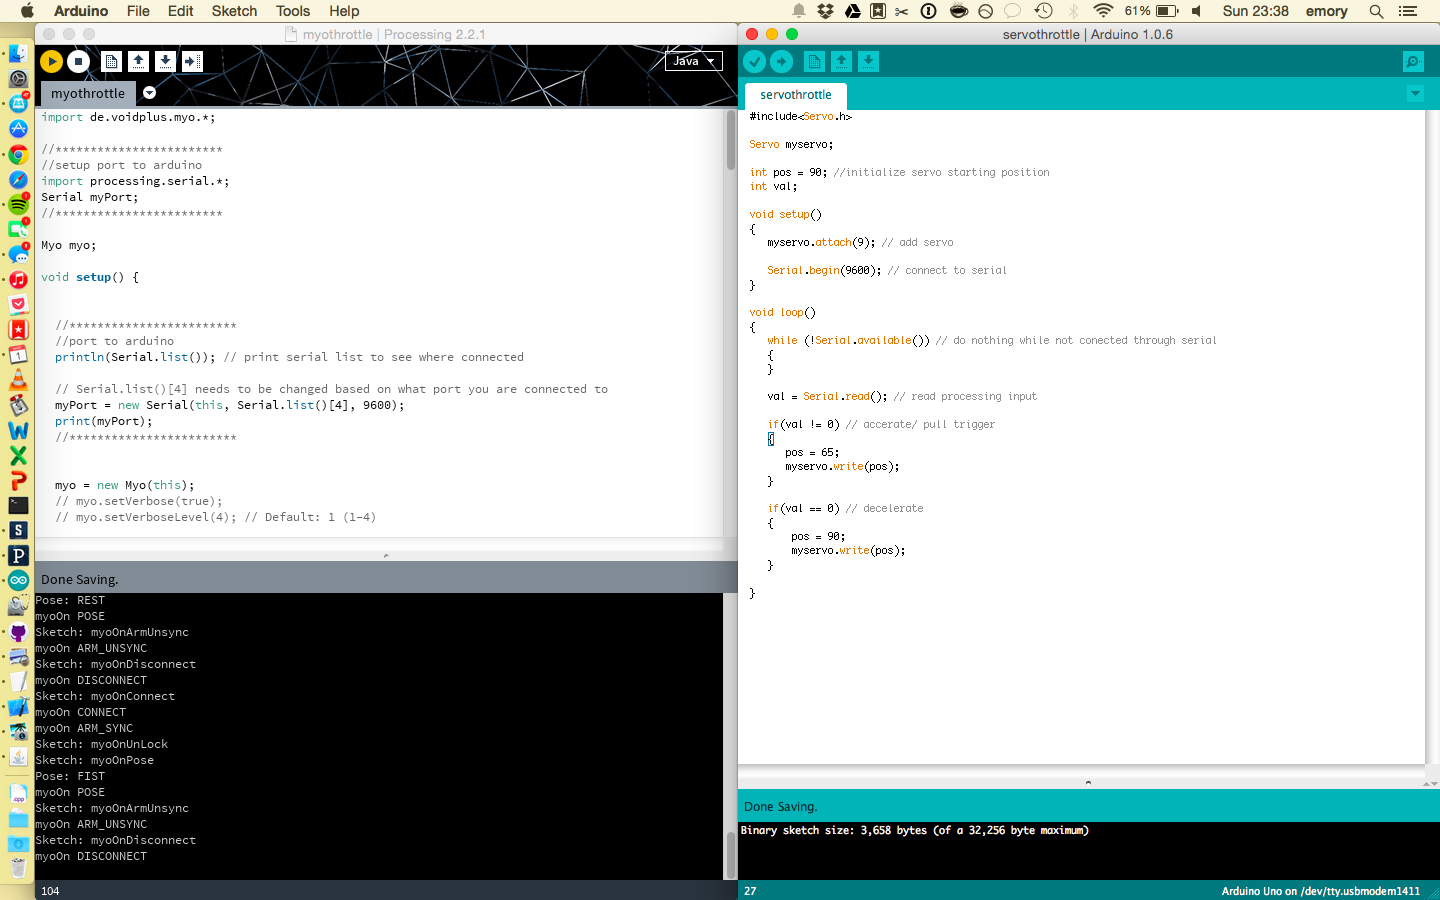This screenshot has height=900, width=1440.
Task: Save sketch using Arduino toolbar down-arrow
Action: [x=868, y=61]
